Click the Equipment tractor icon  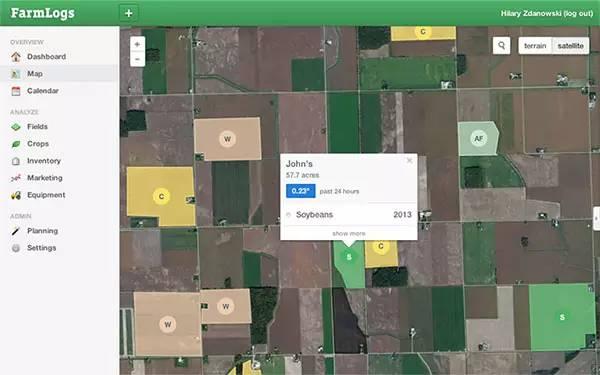(x=16, y=195)
